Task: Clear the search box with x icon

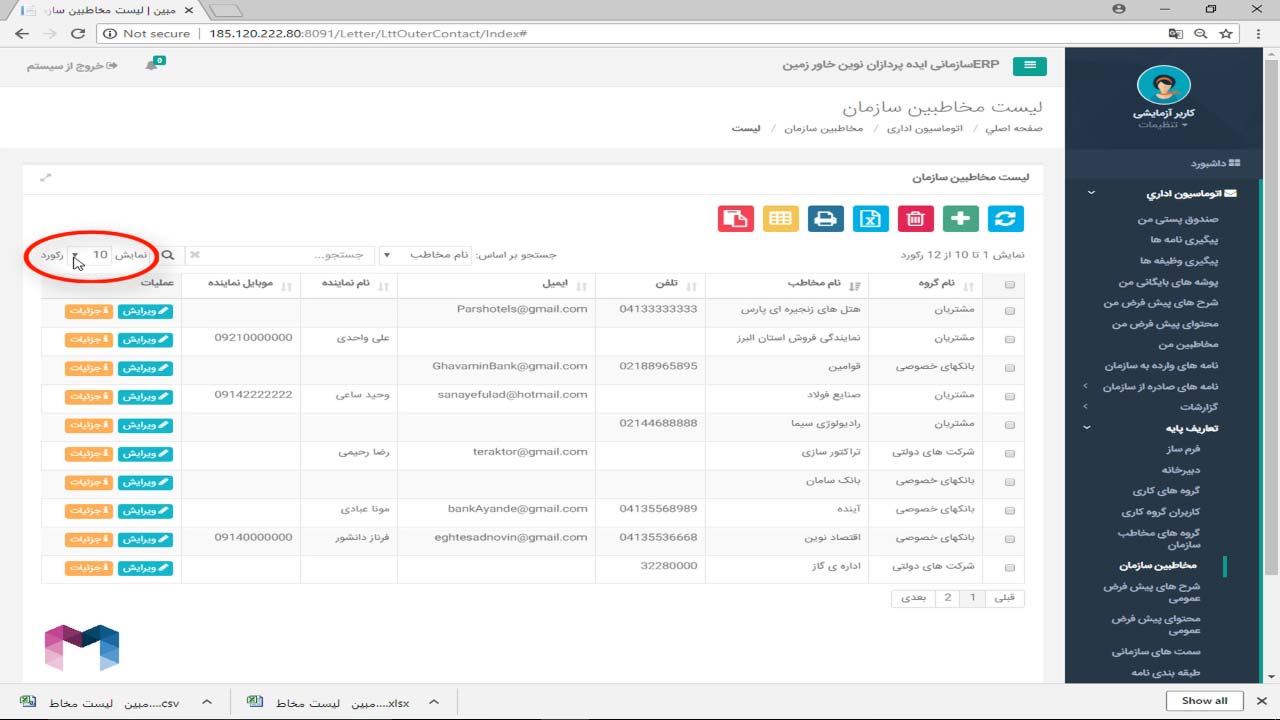Action: point(195,255)
